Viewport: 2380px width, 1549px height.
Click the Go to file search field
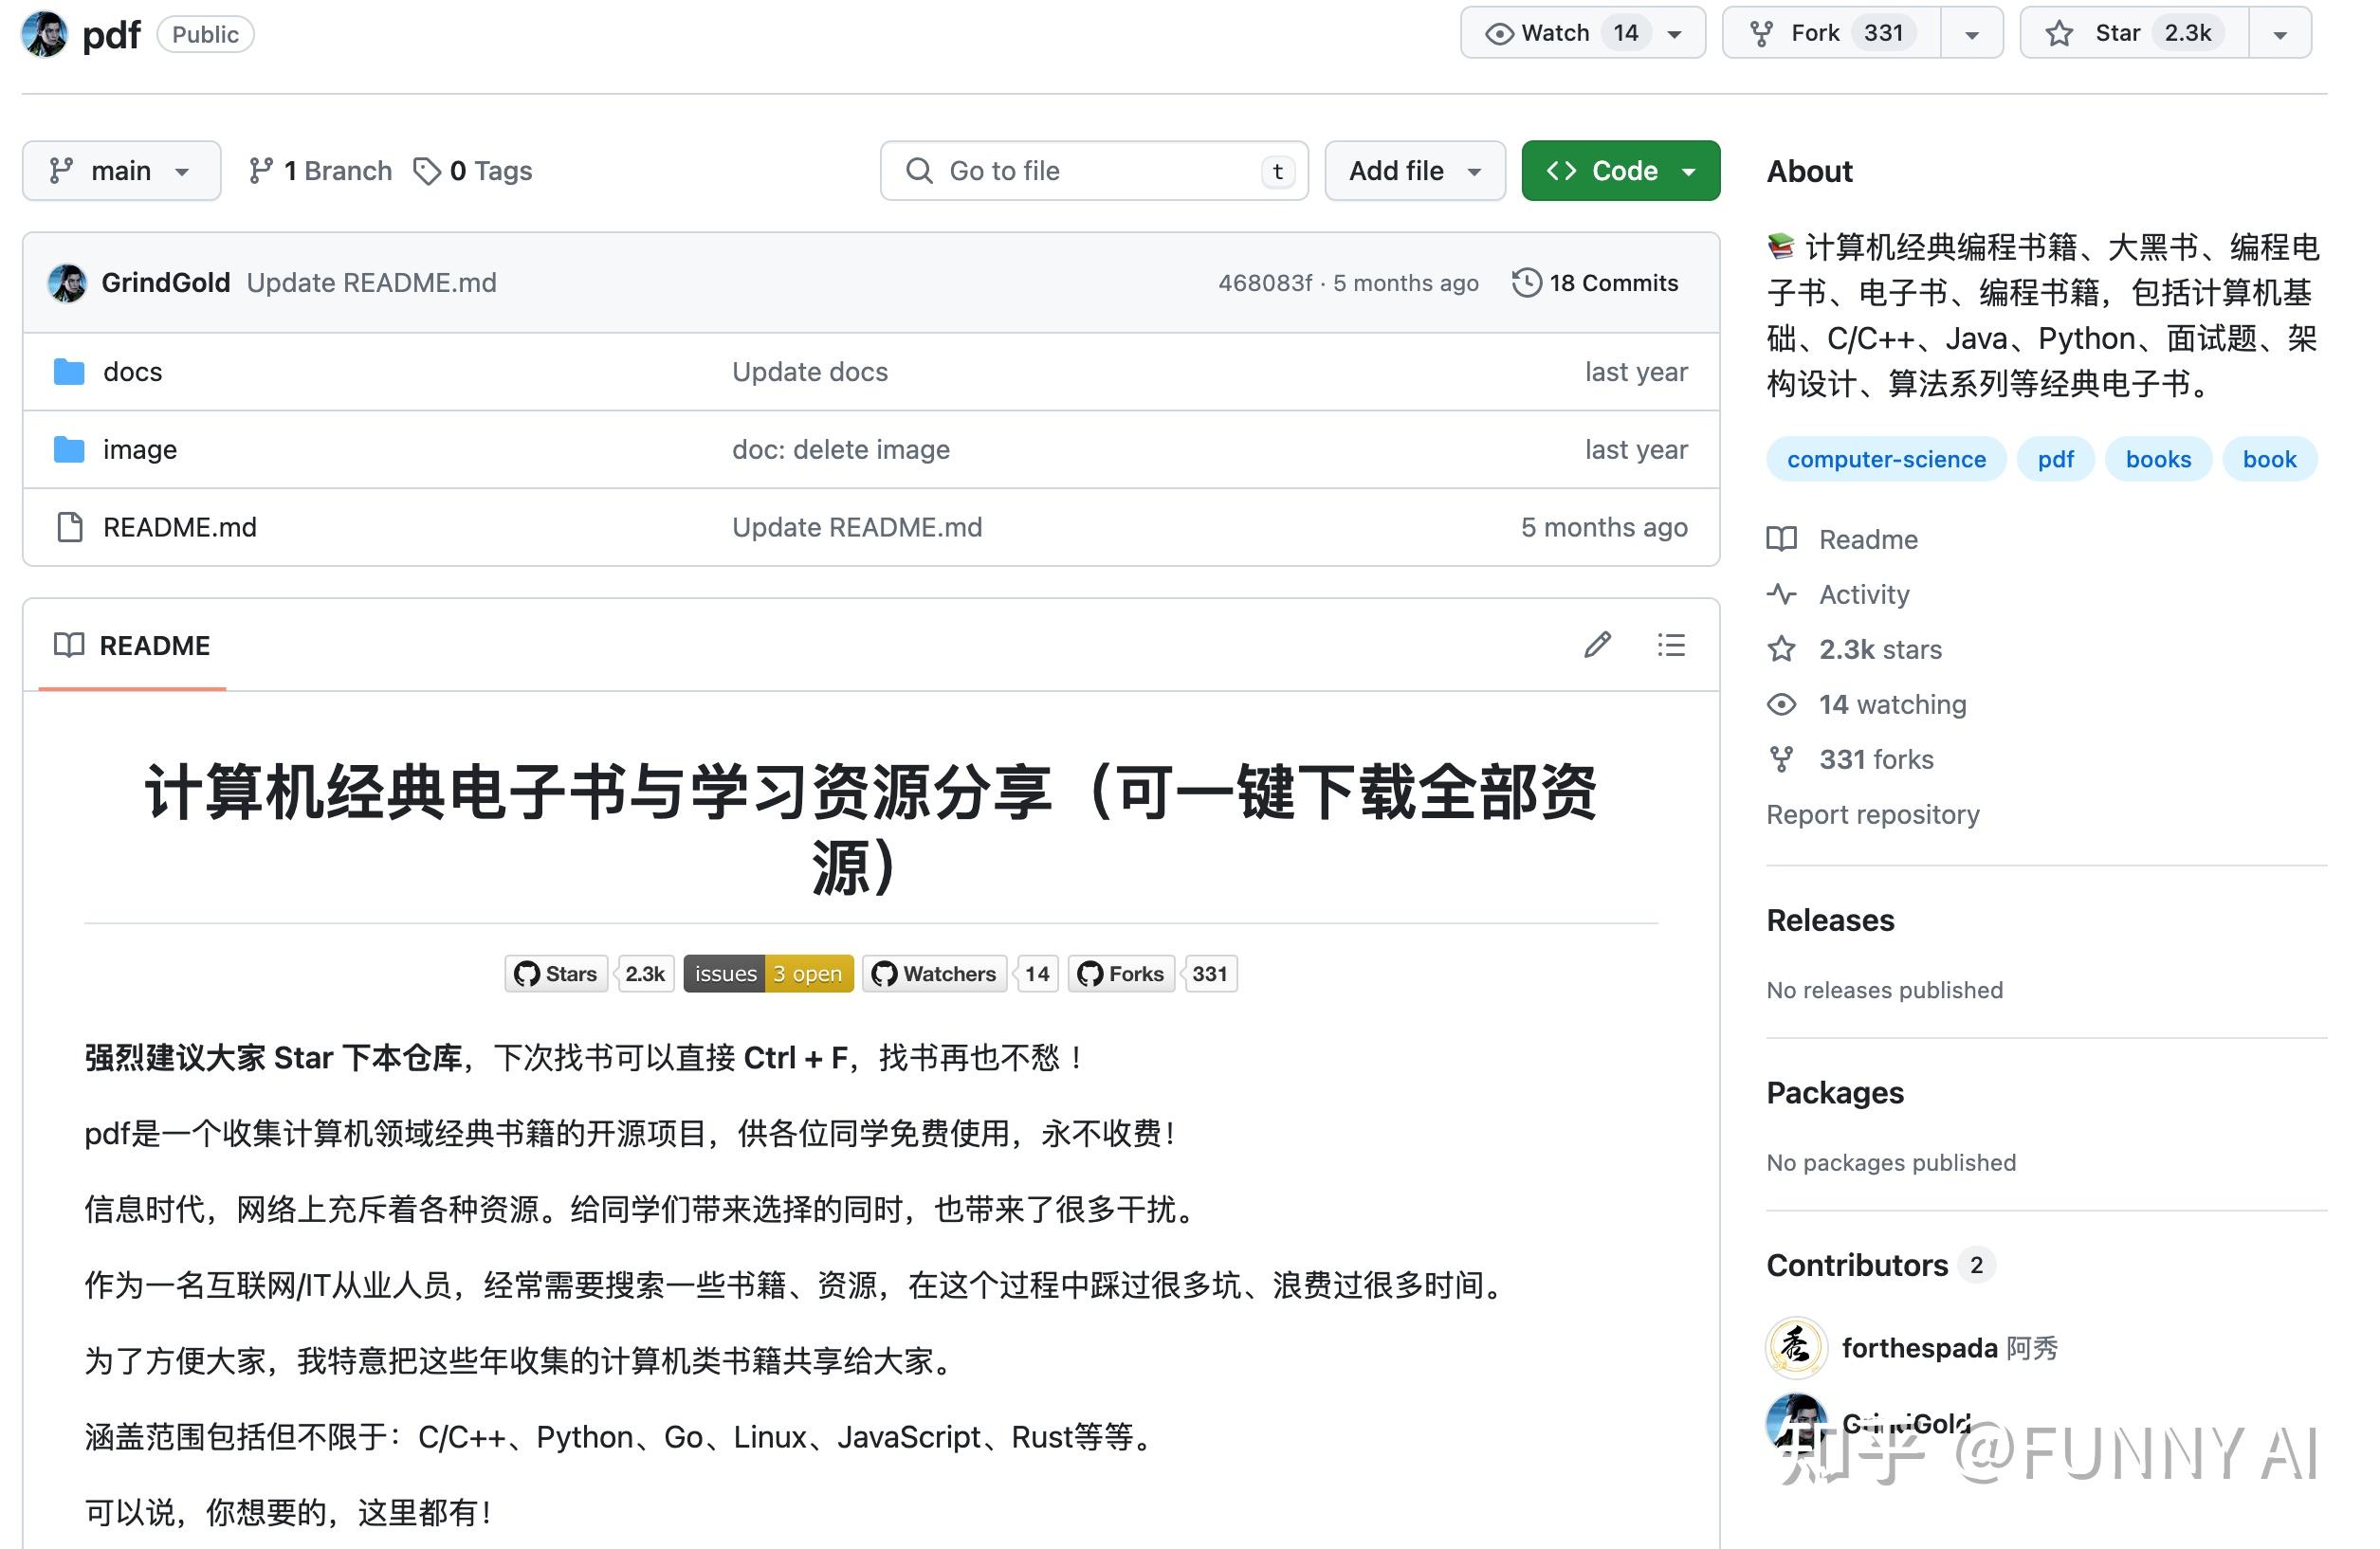click(1093, 170)
